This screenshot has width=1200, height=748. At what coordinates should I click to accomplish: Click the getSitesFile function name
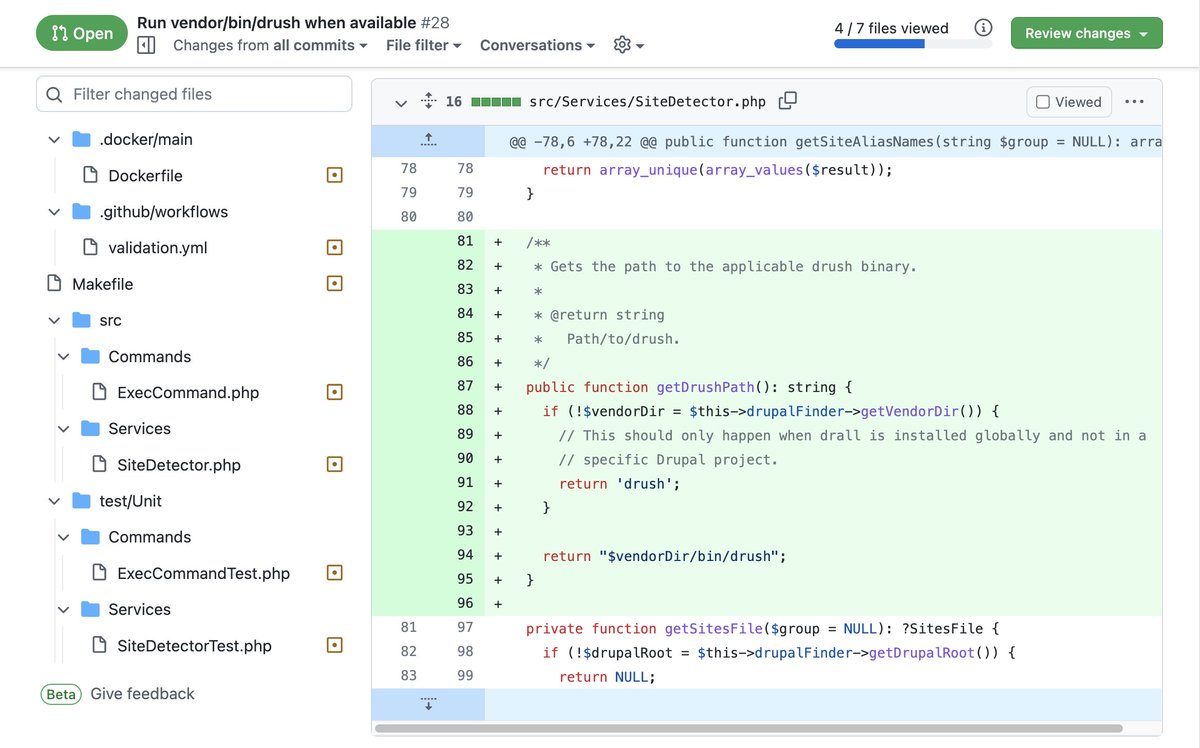click(x=714, y=629)
